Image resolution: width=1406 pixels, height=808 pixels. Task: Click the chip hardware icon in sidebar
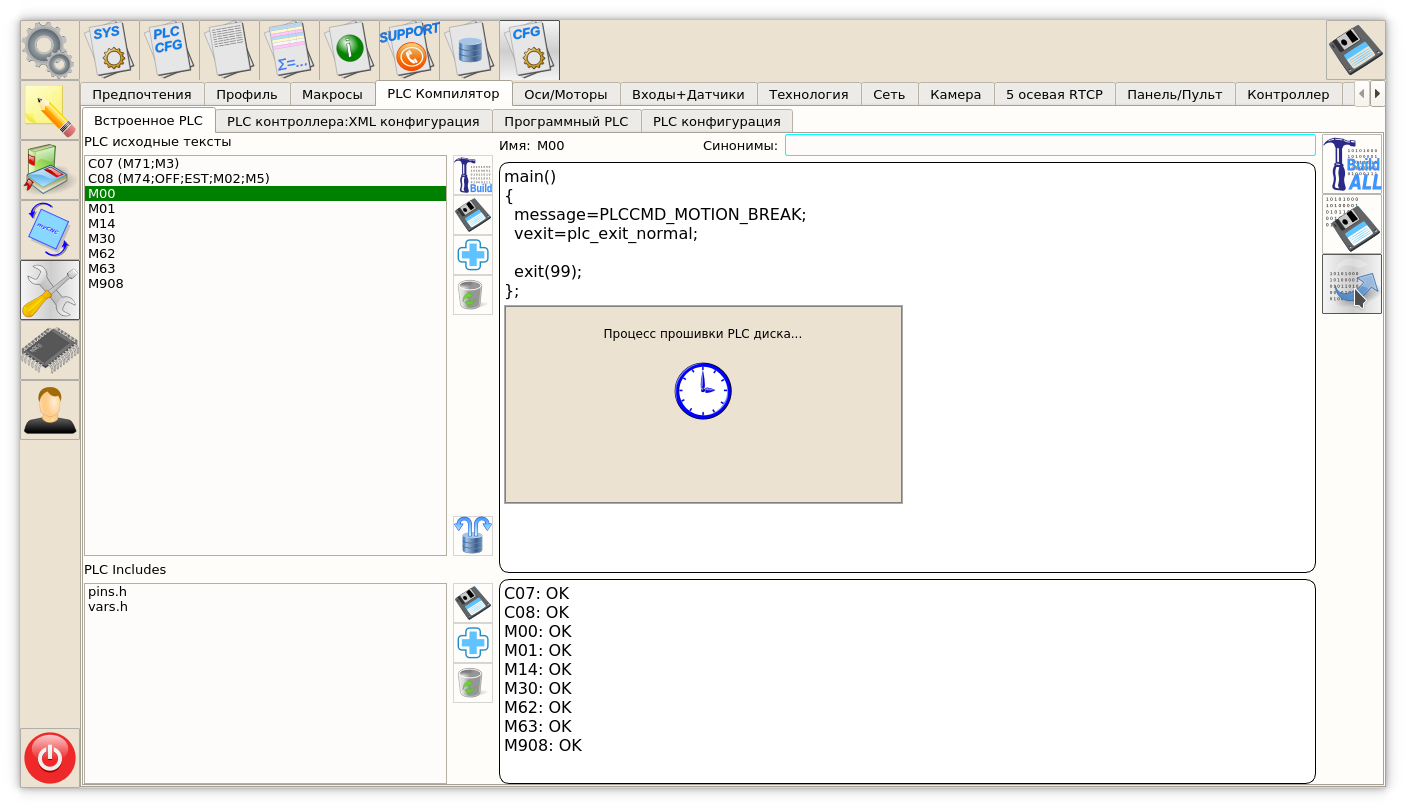[50, 350]
